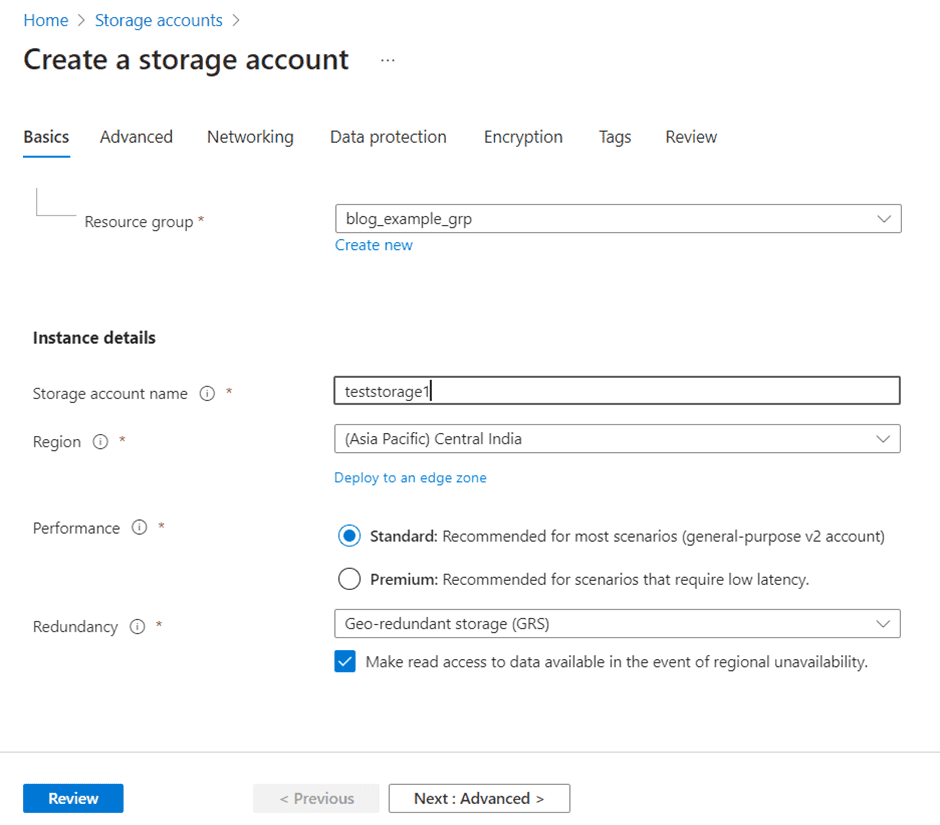Click the blue Review button
The height and width of the screenshot is (825, 940).
click(73, 798)
